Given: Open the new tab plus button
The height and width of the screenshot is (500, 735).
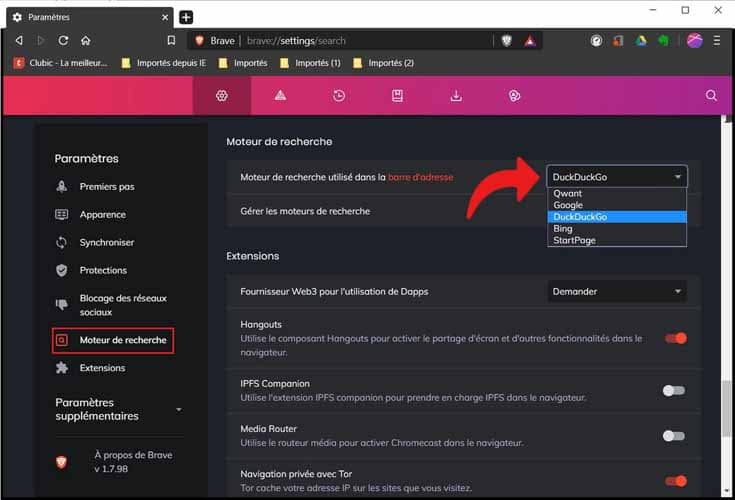Looking at the screenshot, I should (186, 17).
